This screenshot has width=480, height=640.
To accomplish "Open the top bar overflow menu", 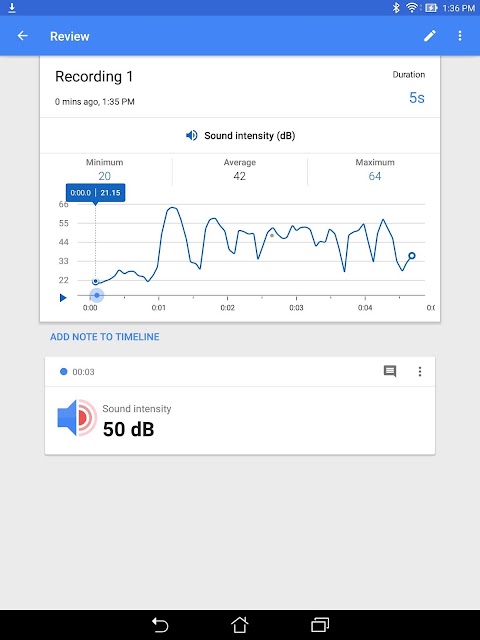I will coord(460,36).
